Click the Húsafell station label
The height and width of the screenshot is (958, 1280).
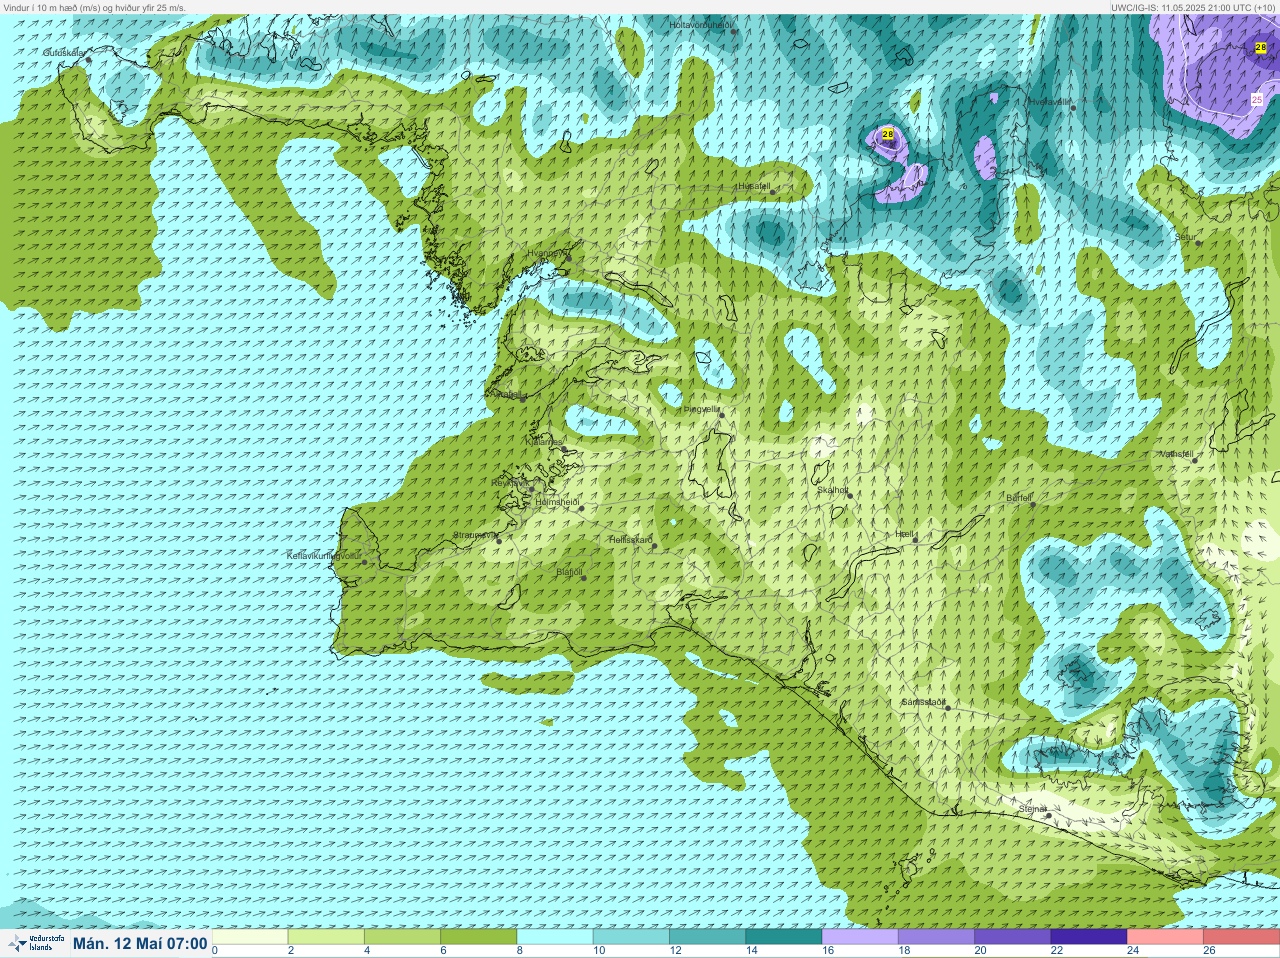coord(754,186)
